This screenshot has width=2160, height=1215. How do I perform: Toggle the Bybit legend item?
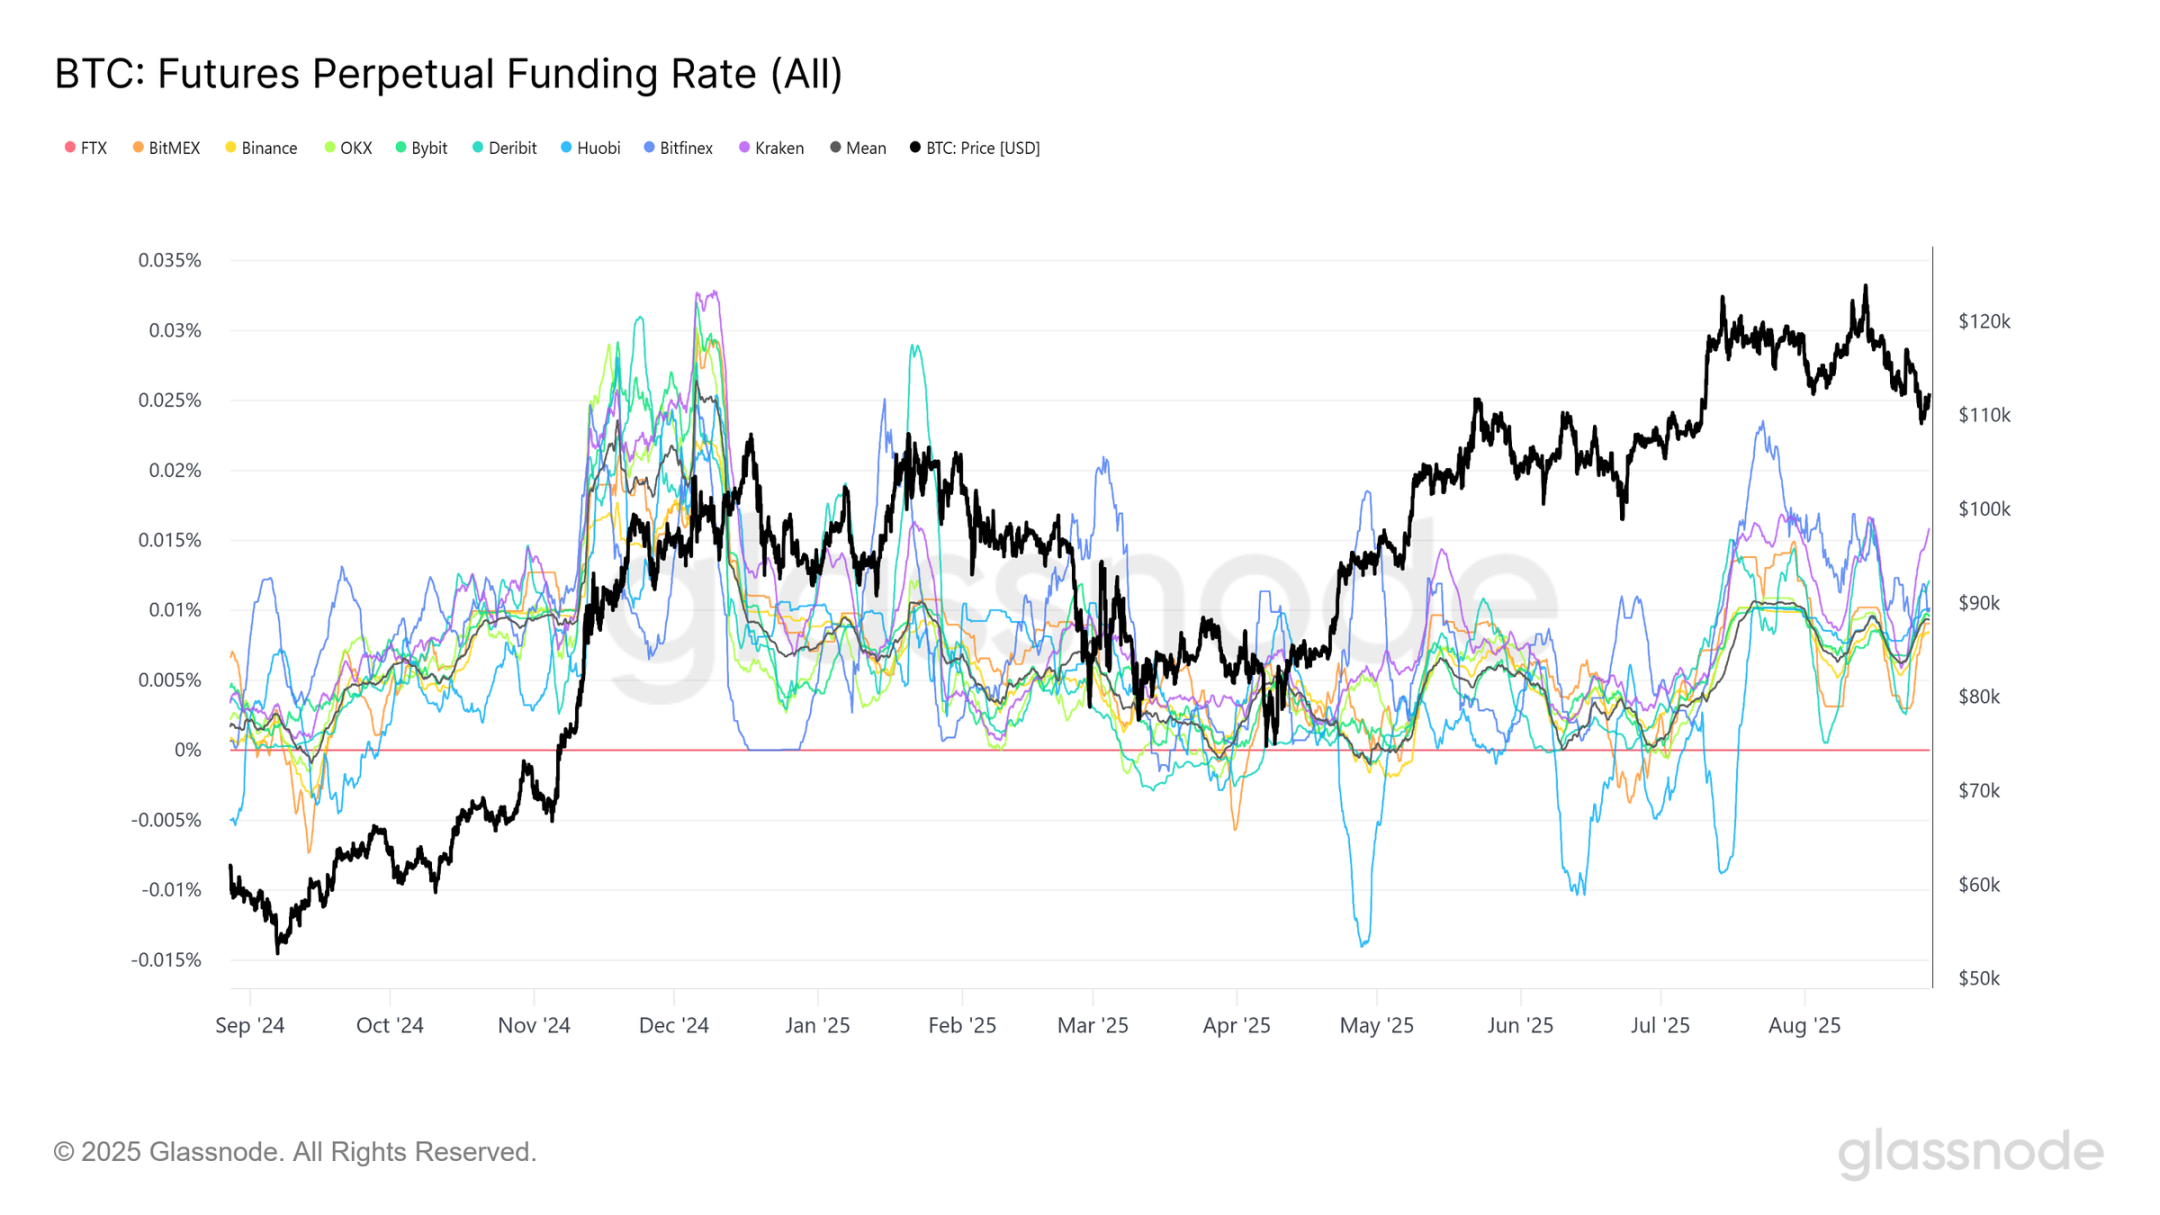click(x=421, y=148)
